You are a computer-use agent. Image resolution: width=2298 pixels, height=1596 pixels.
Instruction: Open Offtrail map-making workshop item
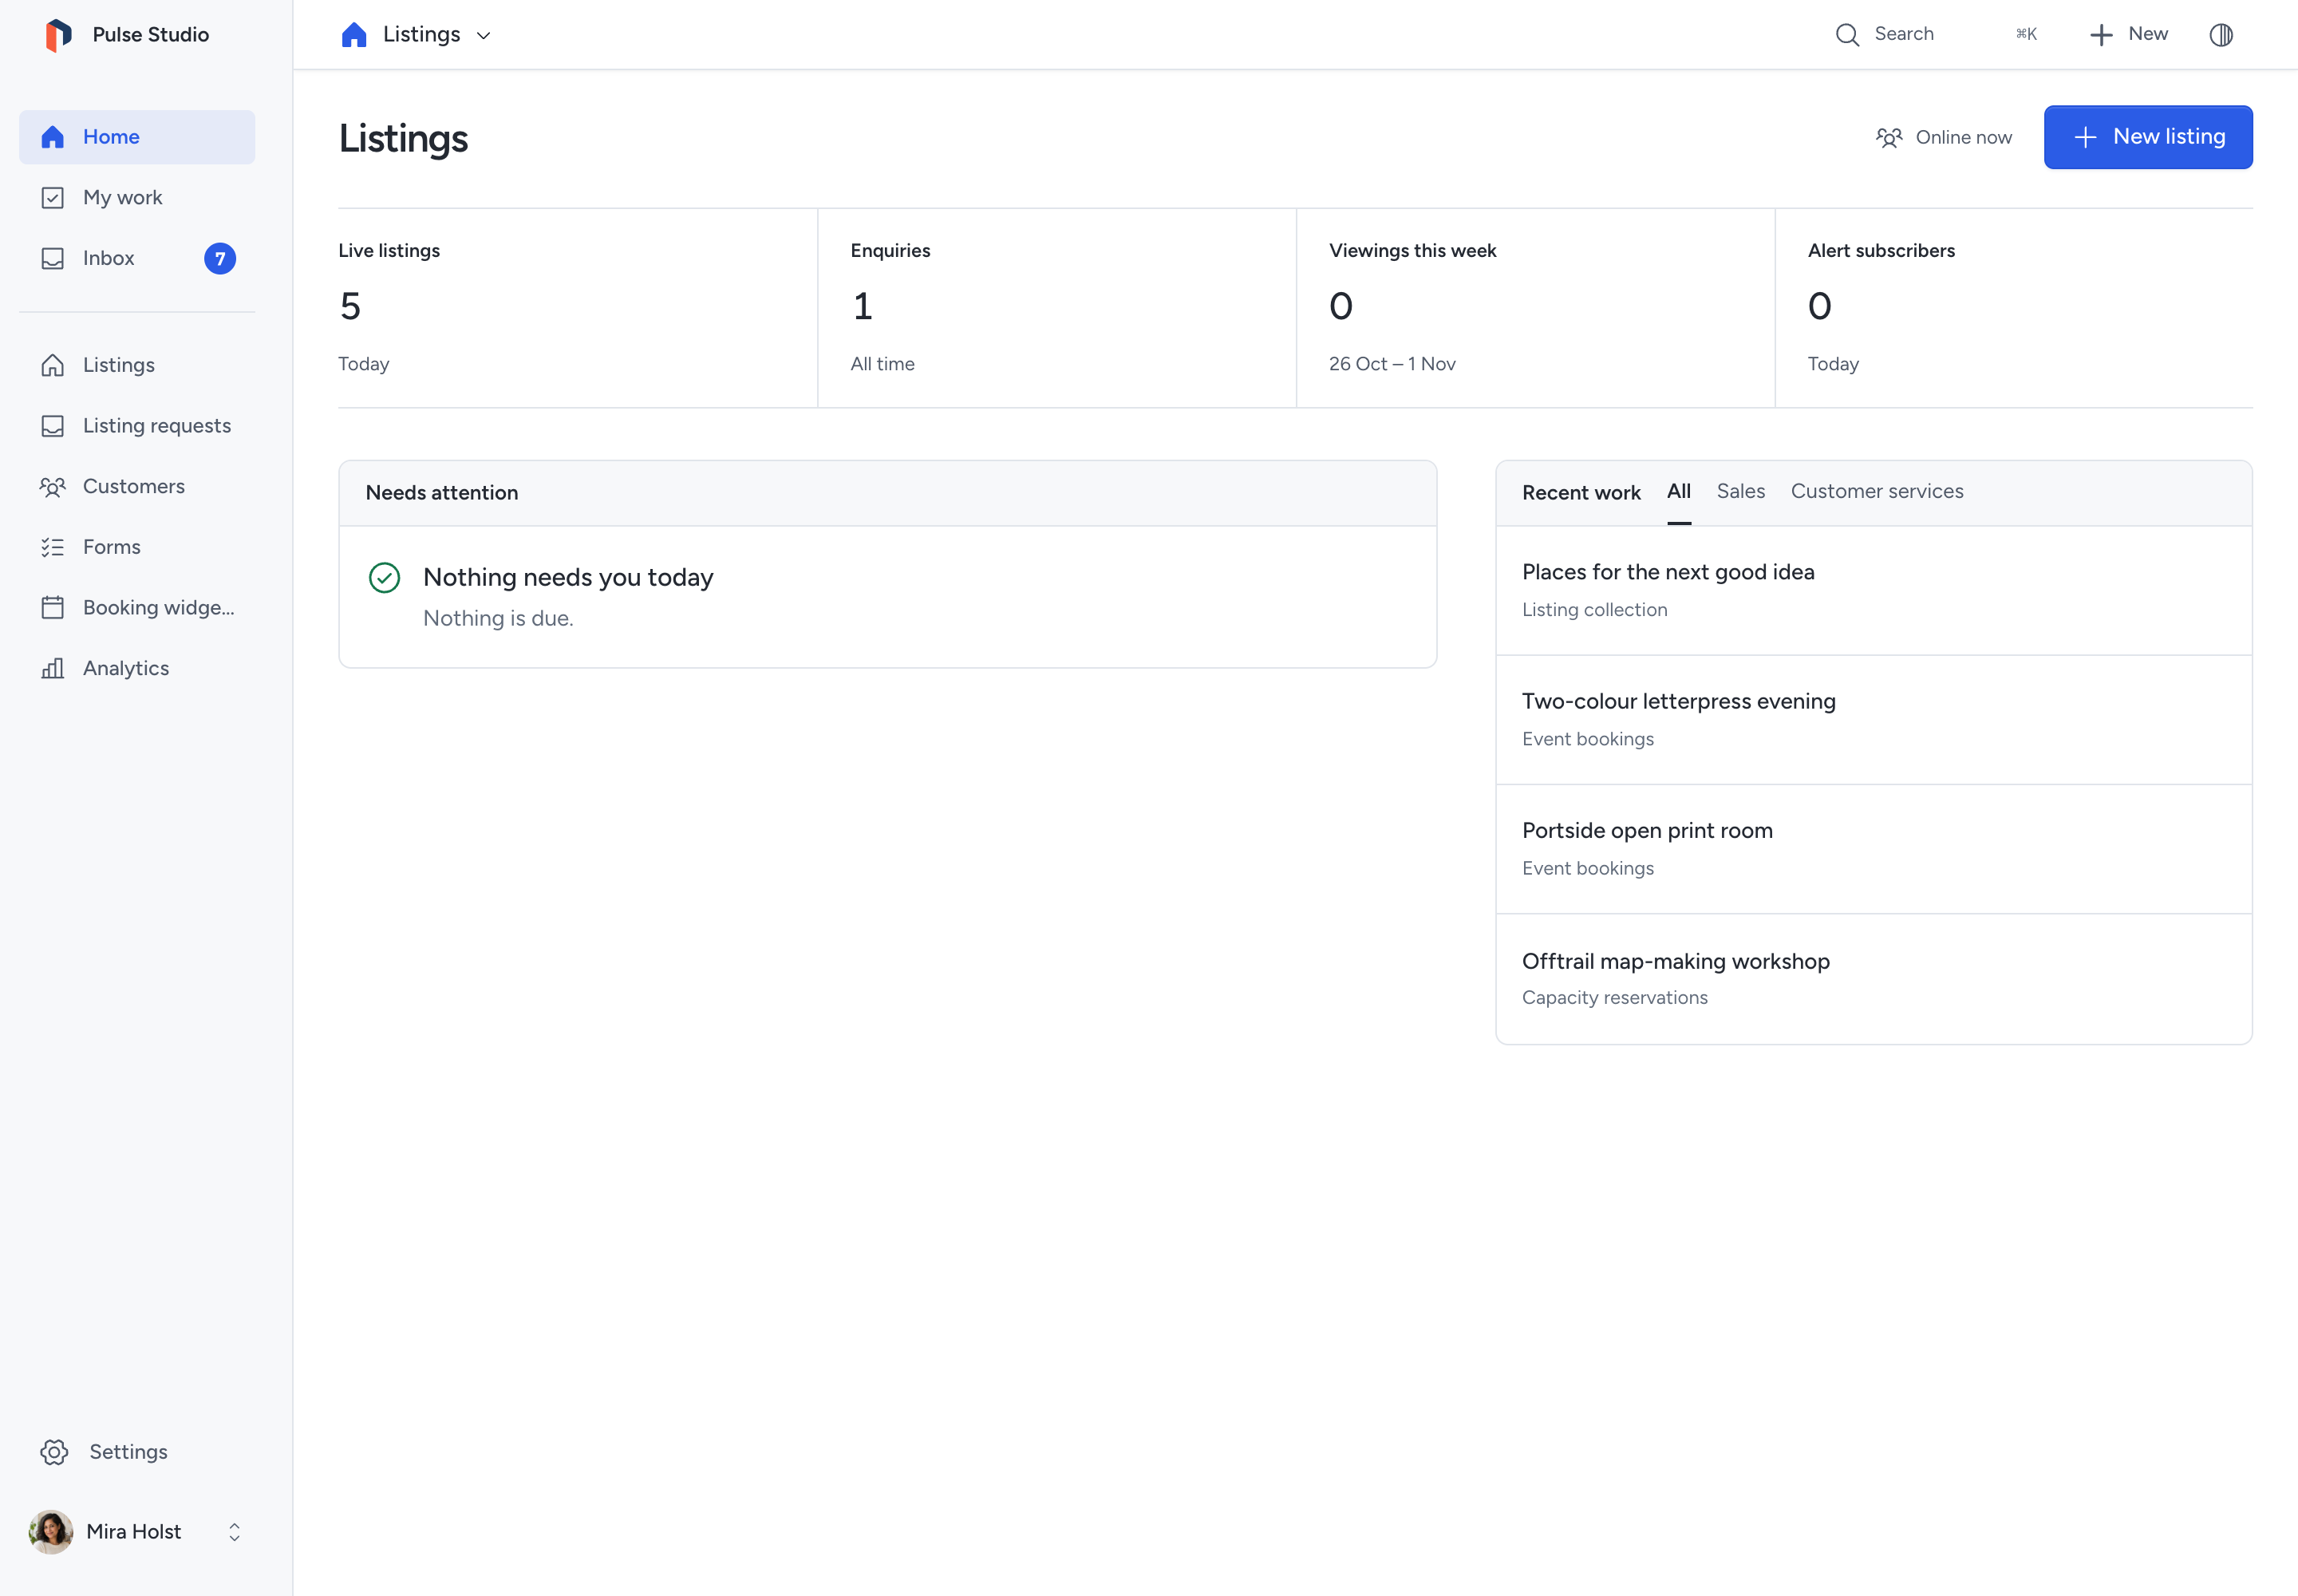pos(1874,979)
